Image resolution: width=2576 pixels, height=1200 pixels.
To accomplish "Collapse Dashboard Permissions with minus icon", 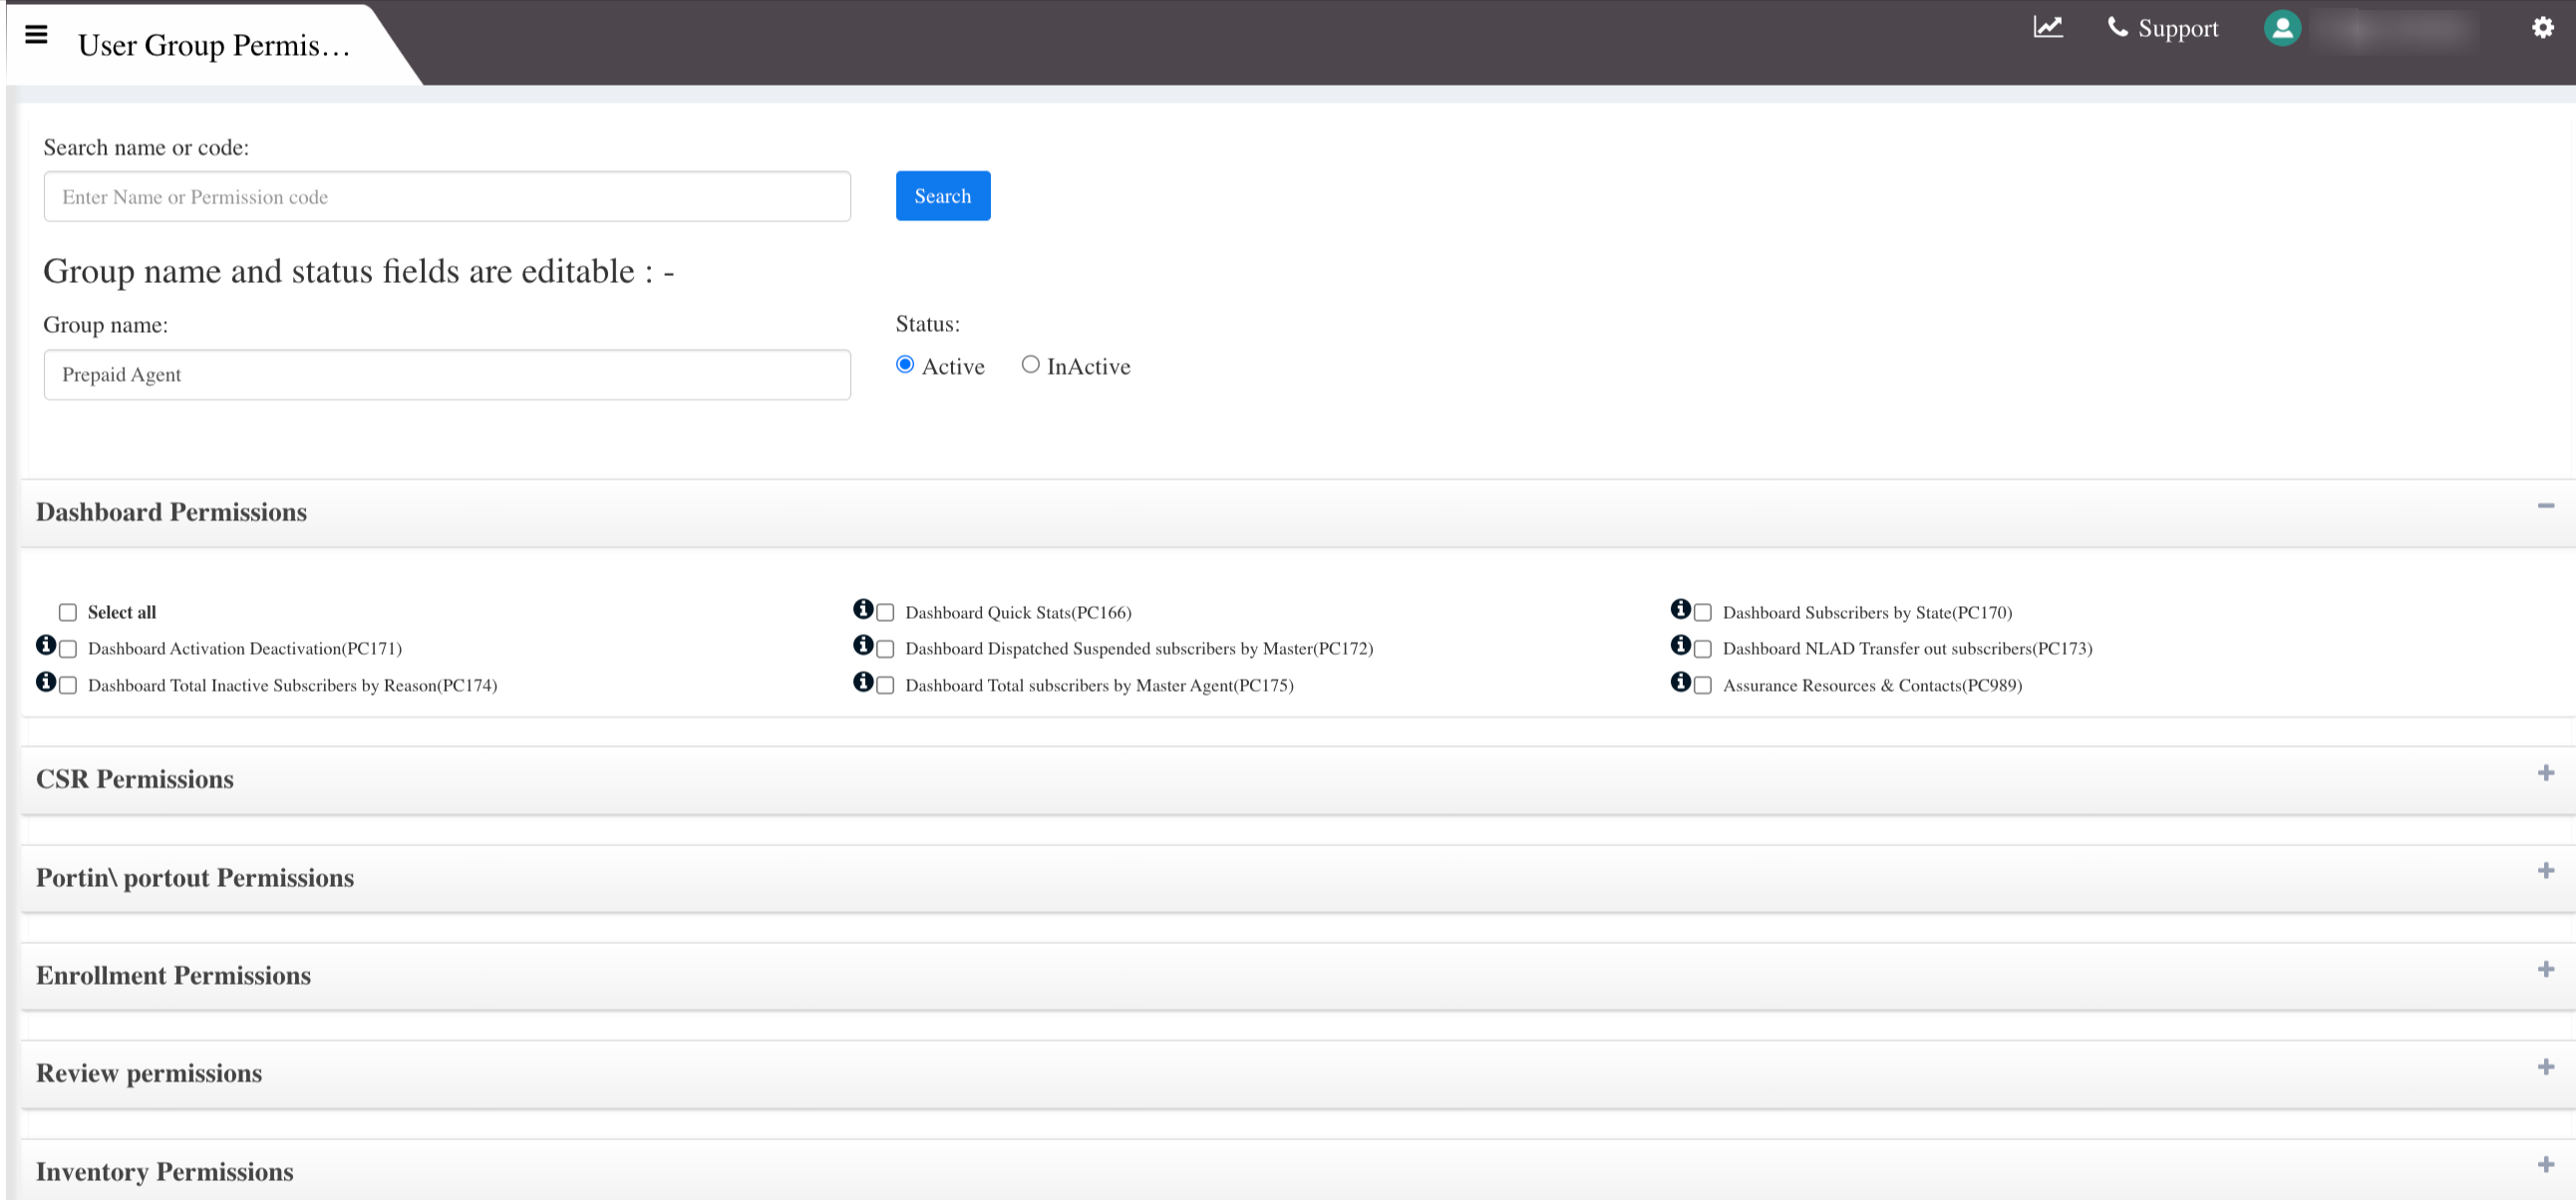I will point(2546,506).
